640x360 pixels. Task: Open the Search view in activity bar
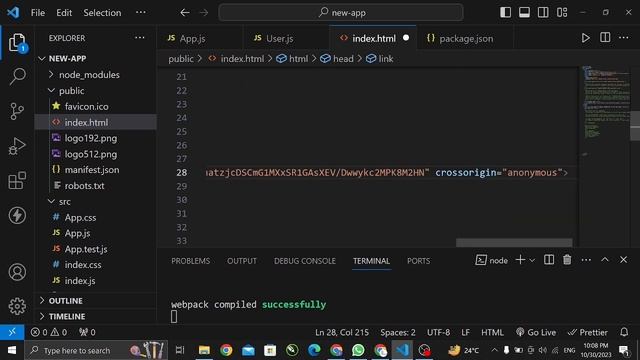pyautogui.click(x=17, y=76)
